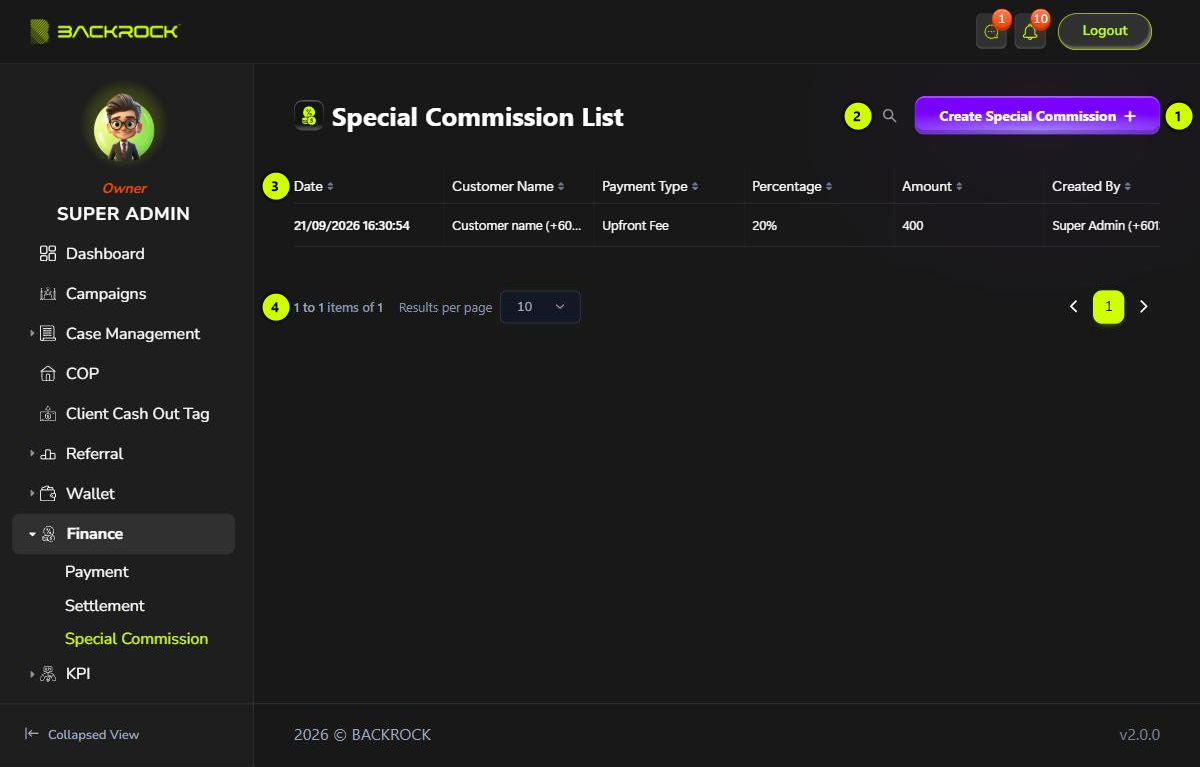This screenshot has height=767, width=1200.
Task: Click the 400 amount cell
Action: pos(912,226)
